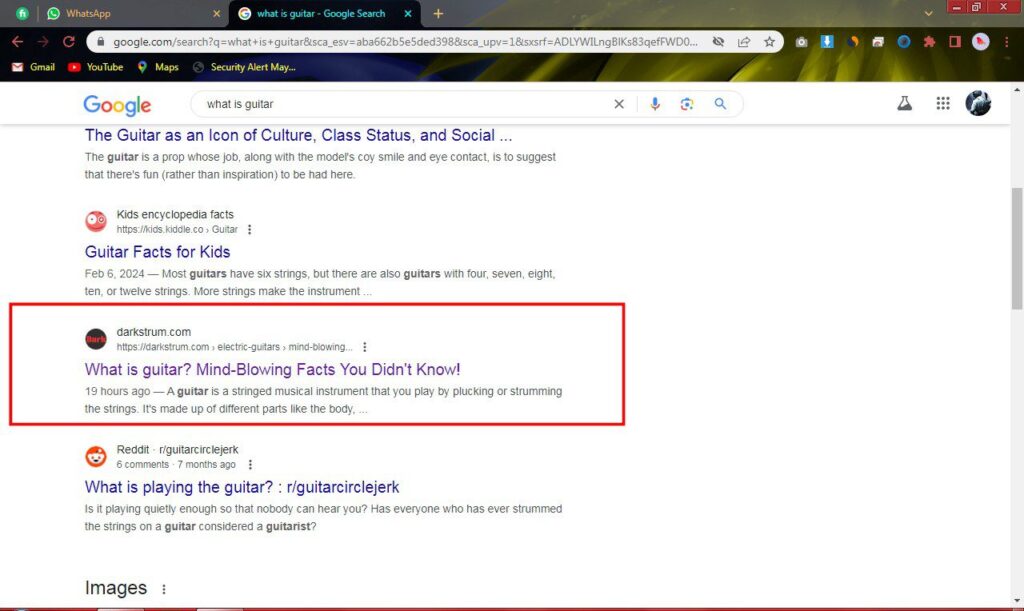This screenshot has height=611, width=1024.
Task: Click the darkstrum.com favicon
Action: click(x=96, y=339)
